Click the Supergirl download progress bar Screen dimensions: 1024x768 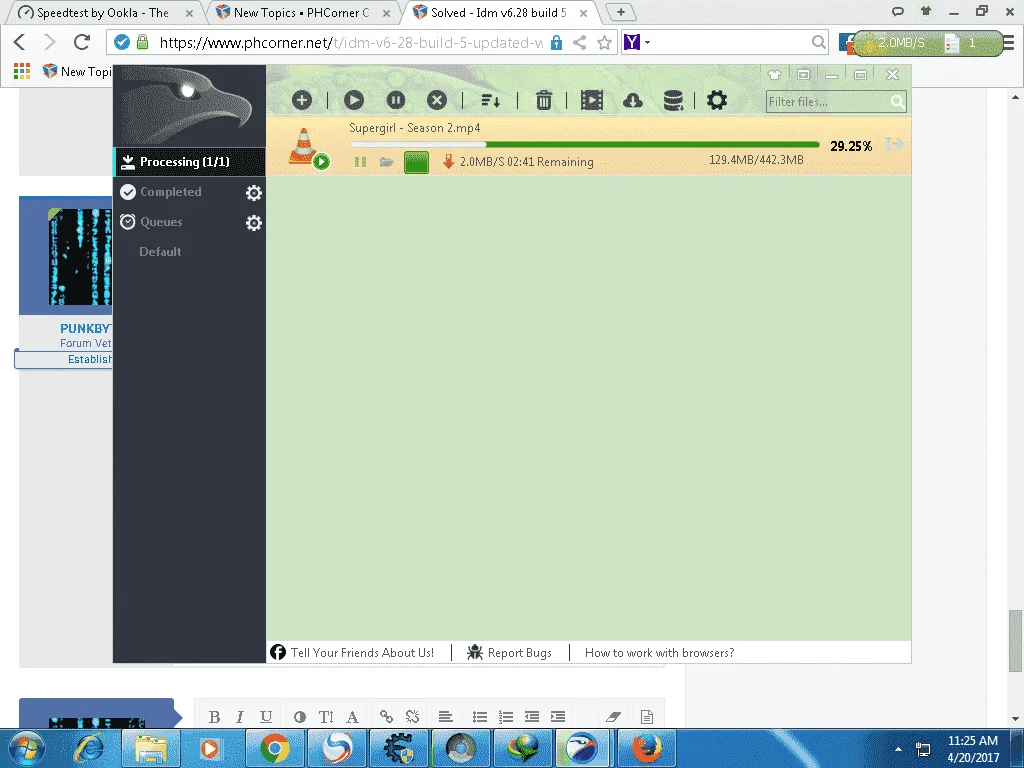(x=584, y=144)
